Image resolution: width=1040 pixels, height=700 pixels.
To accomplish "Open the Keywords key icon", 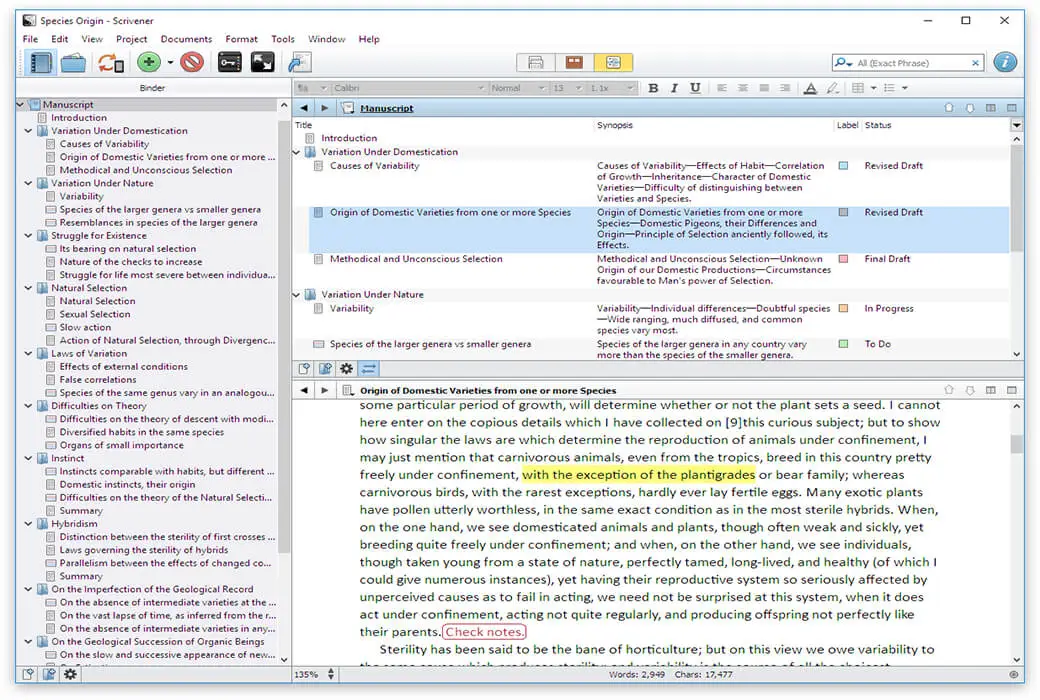I will click(x=229, y=63).
